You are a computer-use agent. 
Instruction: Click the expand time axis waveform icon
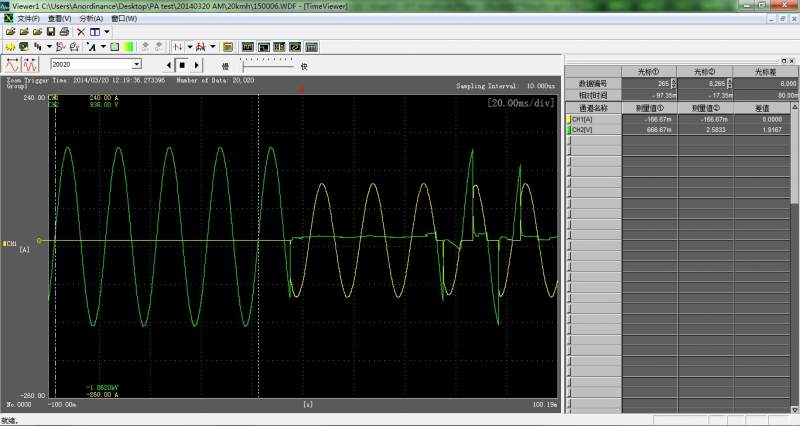[x=12, y=65]
